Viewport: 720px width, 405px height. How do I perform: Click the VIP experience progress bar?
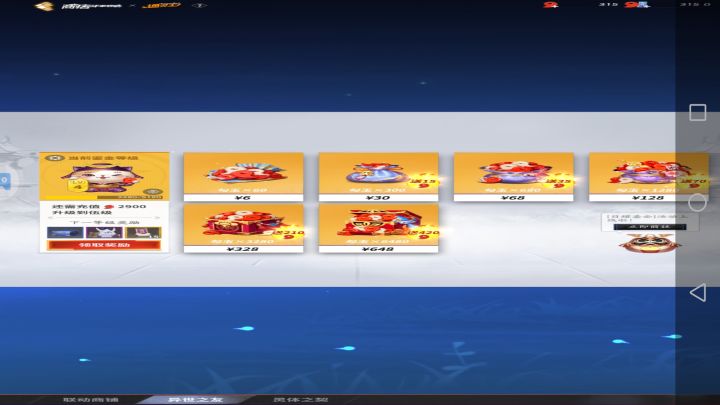click(104, 197)
